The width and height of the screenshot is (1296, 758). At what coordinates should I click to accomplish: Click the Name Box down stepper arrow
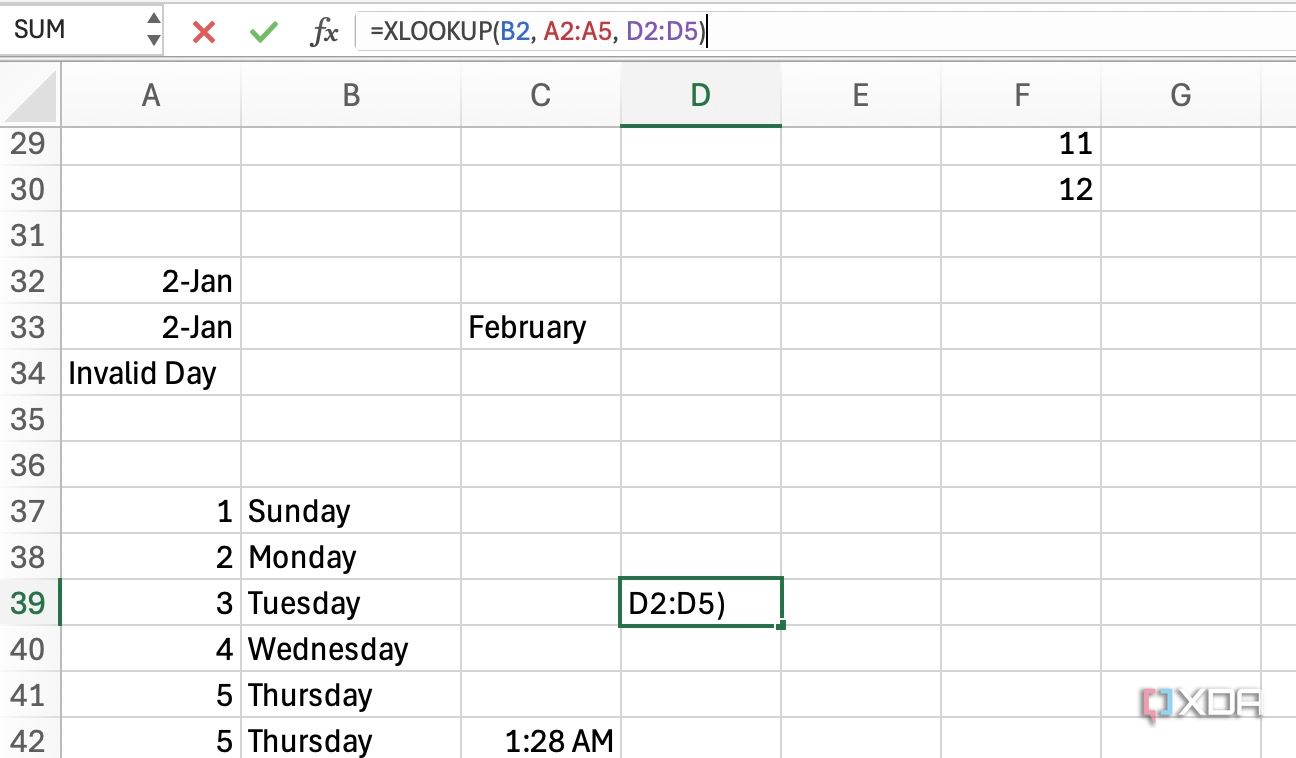point(152,38)
